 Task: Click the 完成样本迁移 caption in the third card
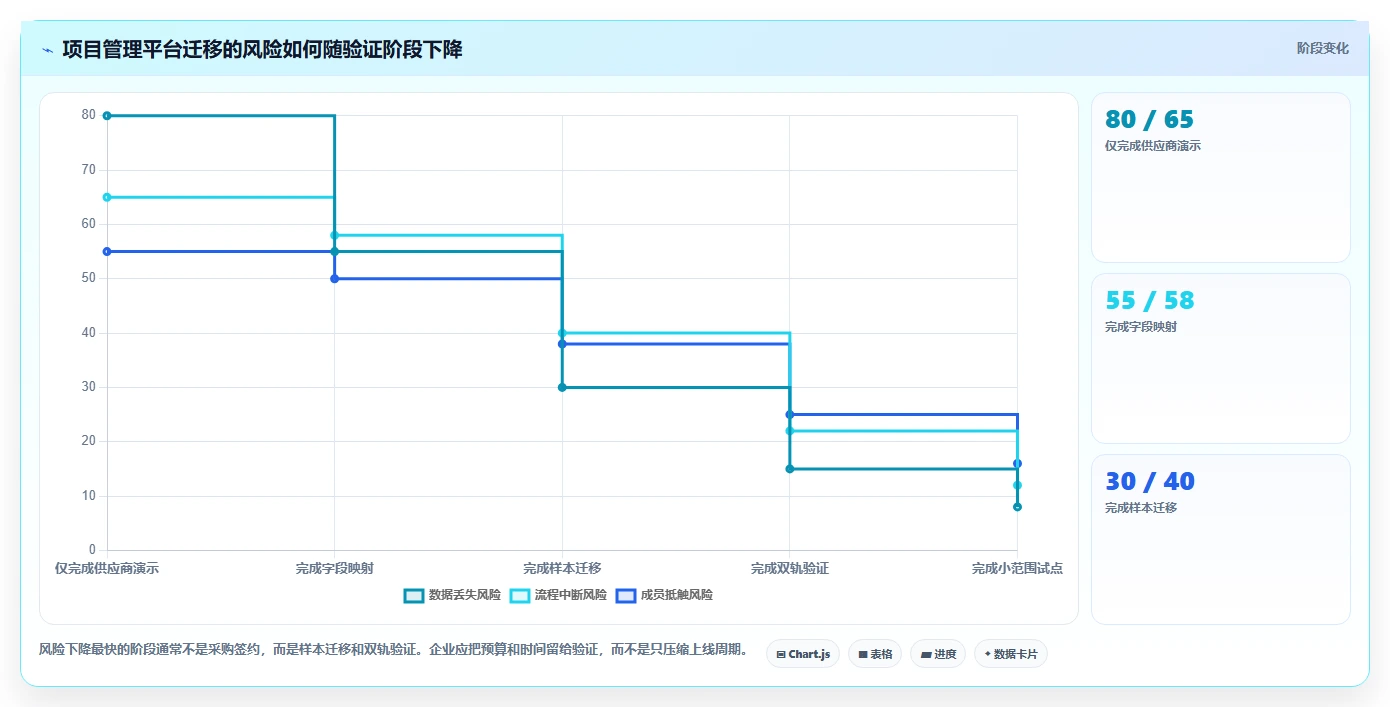pos(1141,508)
